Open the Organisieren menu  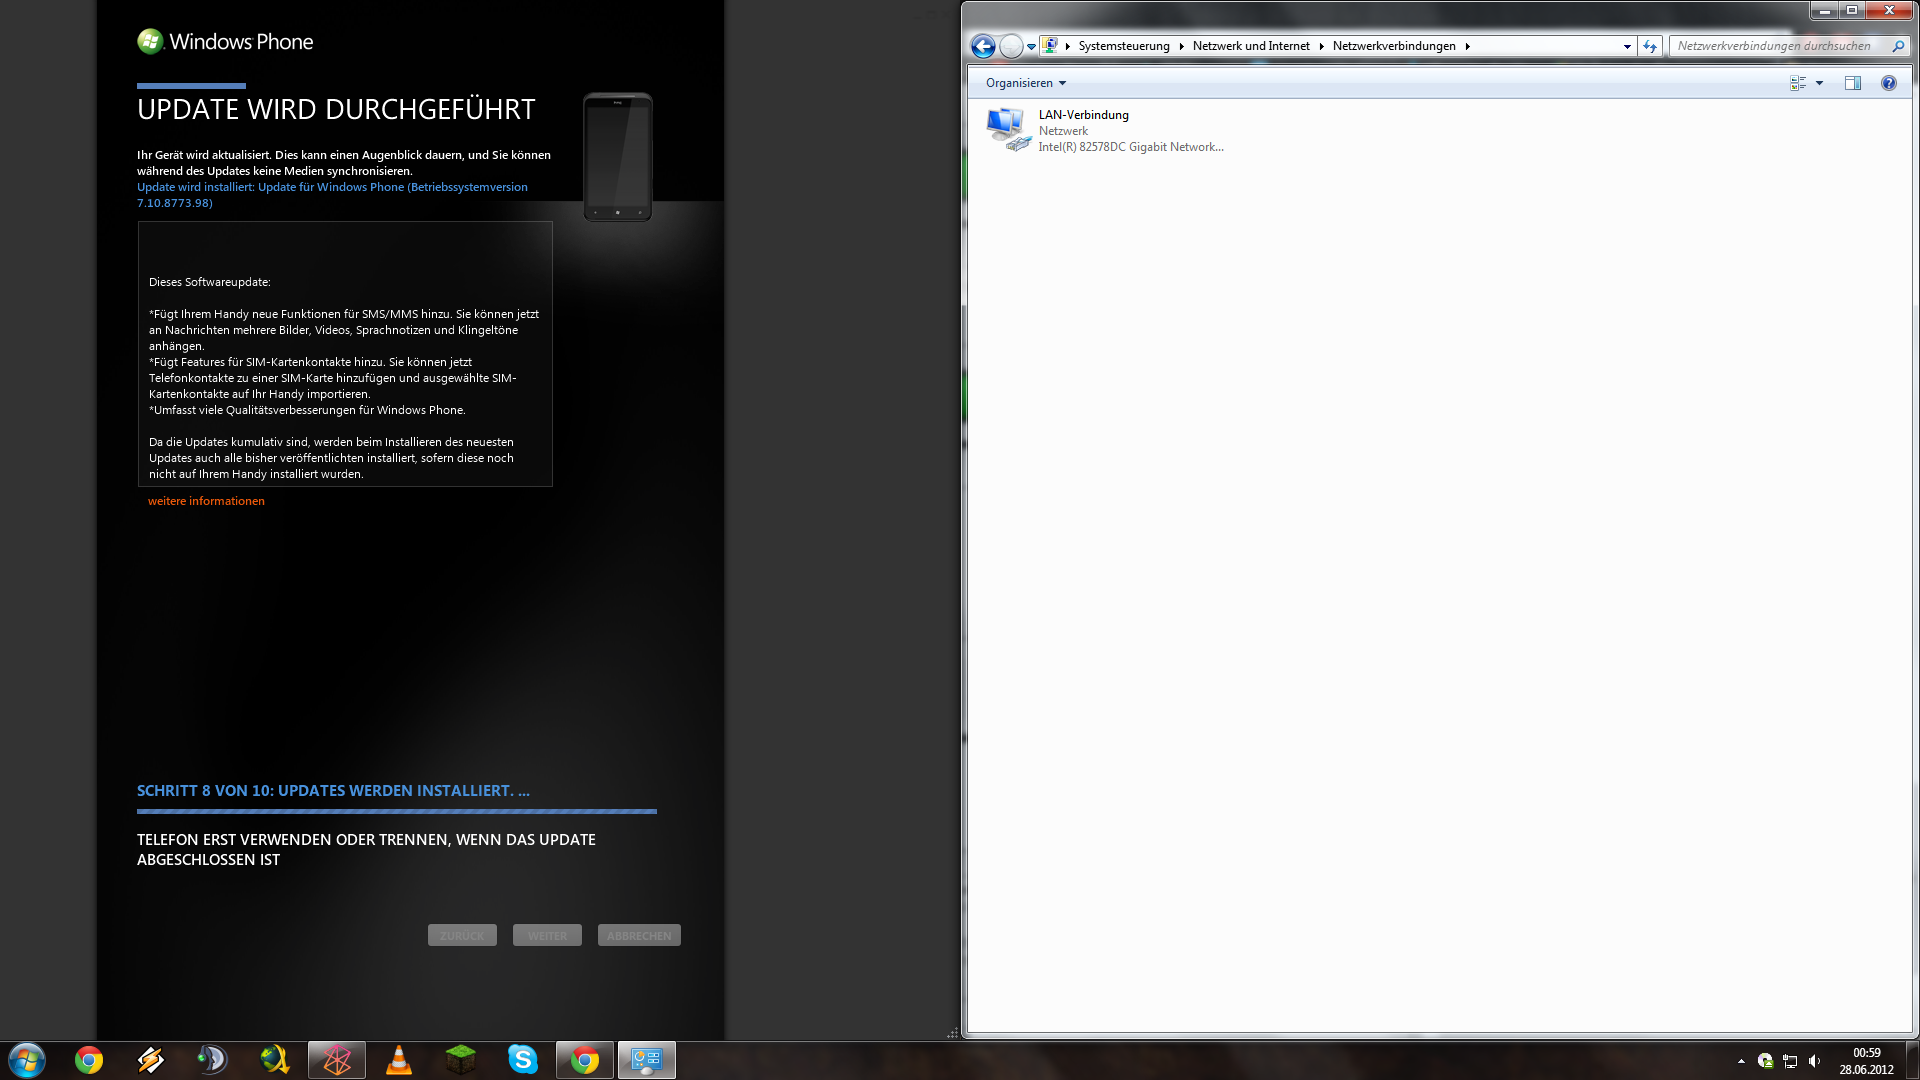coord(1025,83)
